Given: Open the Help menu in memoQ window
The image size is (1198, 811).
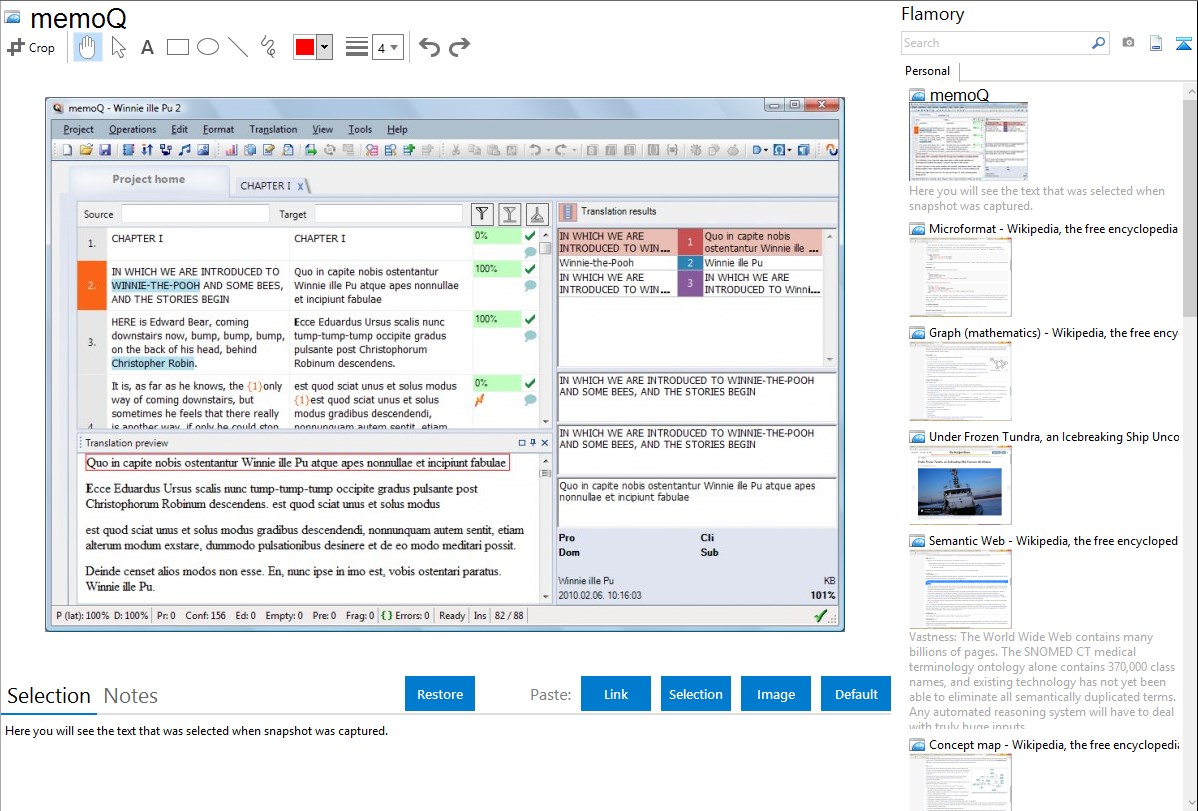Looking at the screenshot, I should pos(397,129).
